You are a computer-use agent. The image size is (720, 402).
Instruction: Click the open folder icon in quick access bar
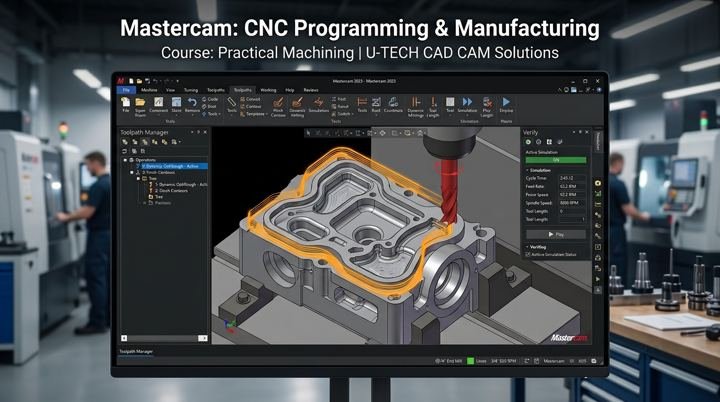(x=139, y=81)
